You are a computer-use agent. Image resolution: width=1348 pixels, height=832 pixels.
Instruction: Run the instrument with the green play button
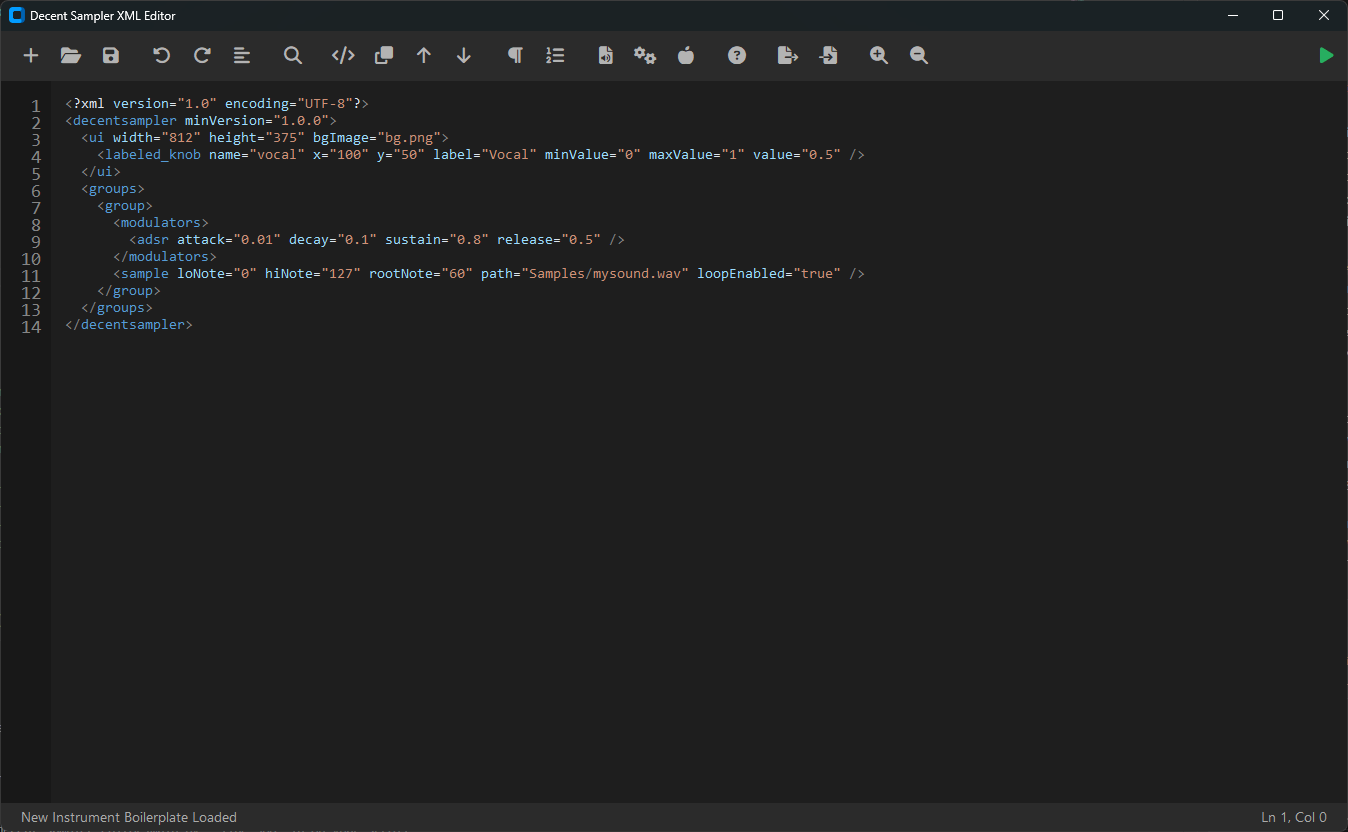click(x=1326, y=56)
